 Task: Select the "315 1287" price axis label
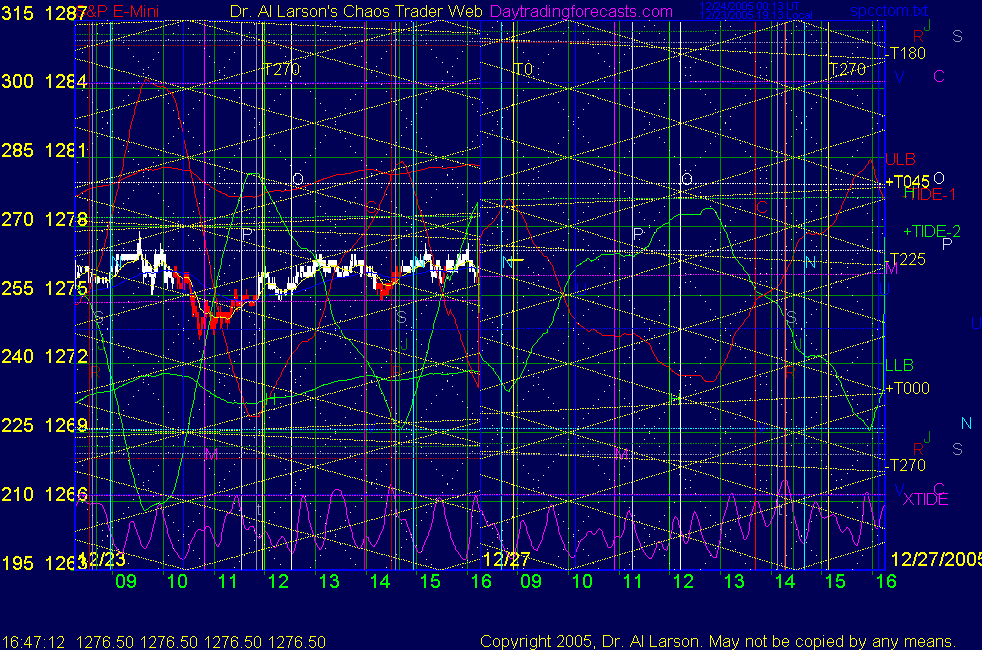[43, 13]
